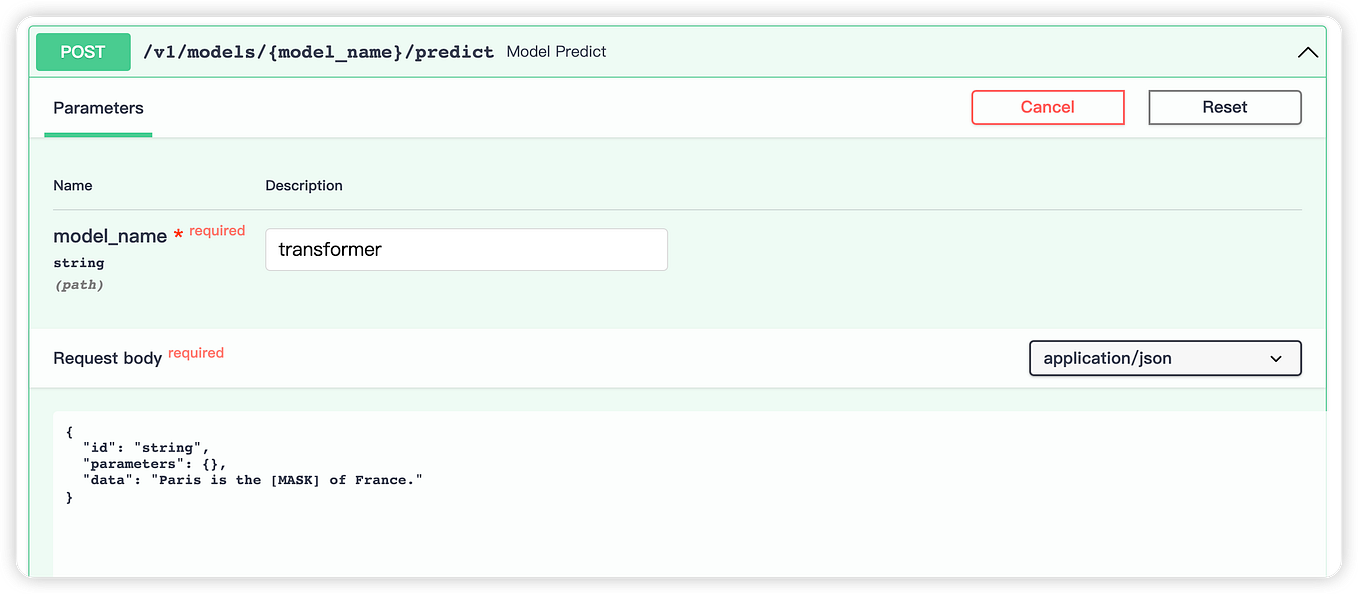Click the required label next to Request body
Image resolution: width=1358 pixels, height=594 pixels.
[x=196, y=352]
